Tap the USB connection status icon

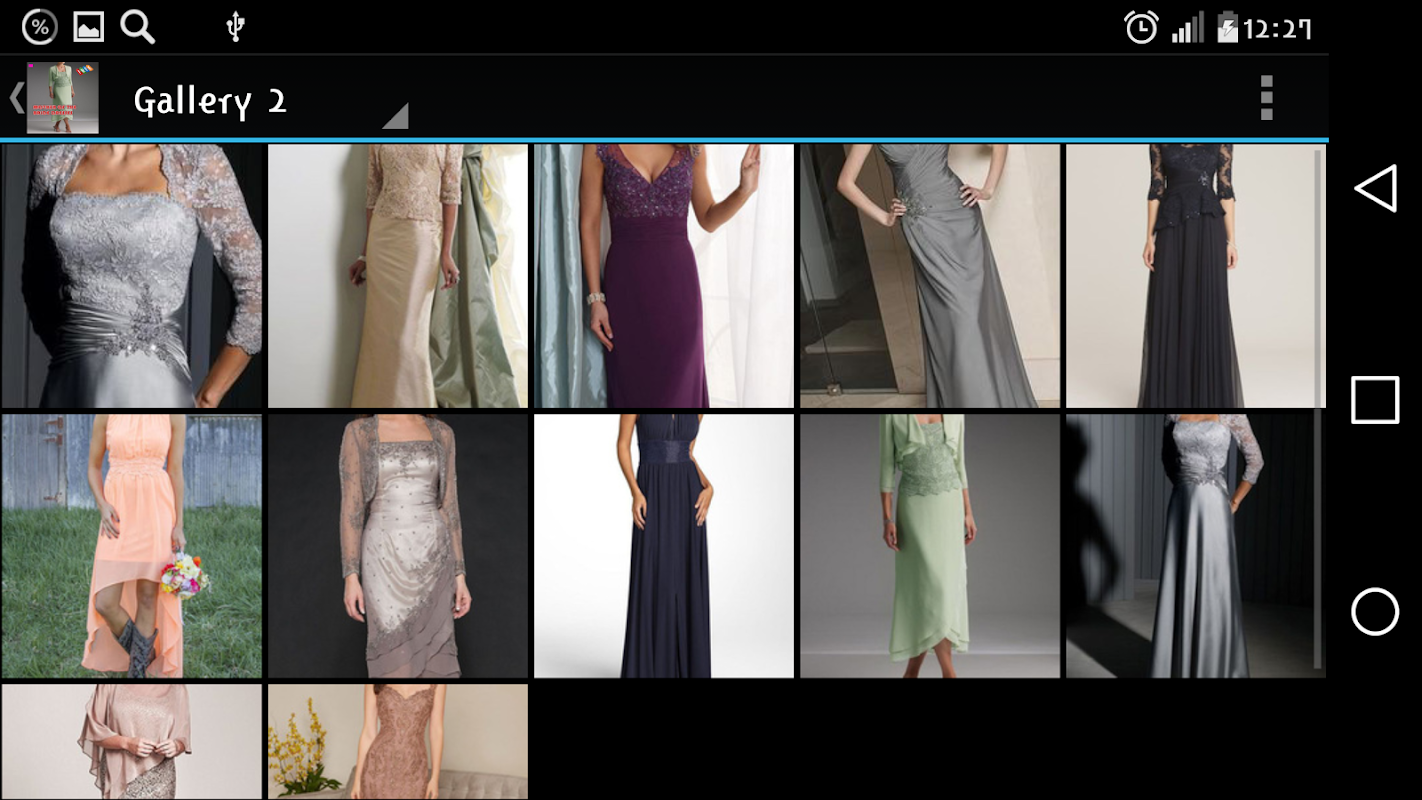(235, 27)
